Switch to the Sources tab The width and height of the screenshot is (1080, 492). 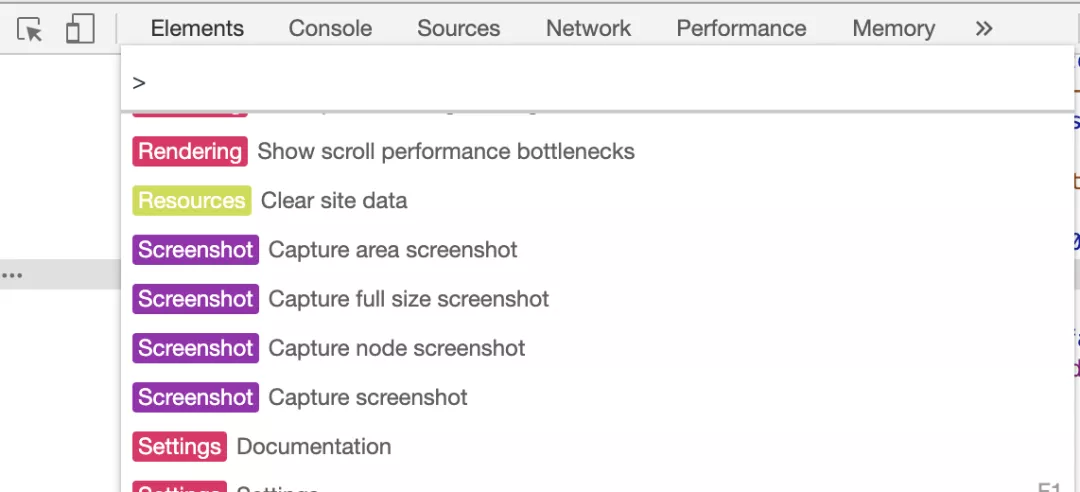(458, 29)
